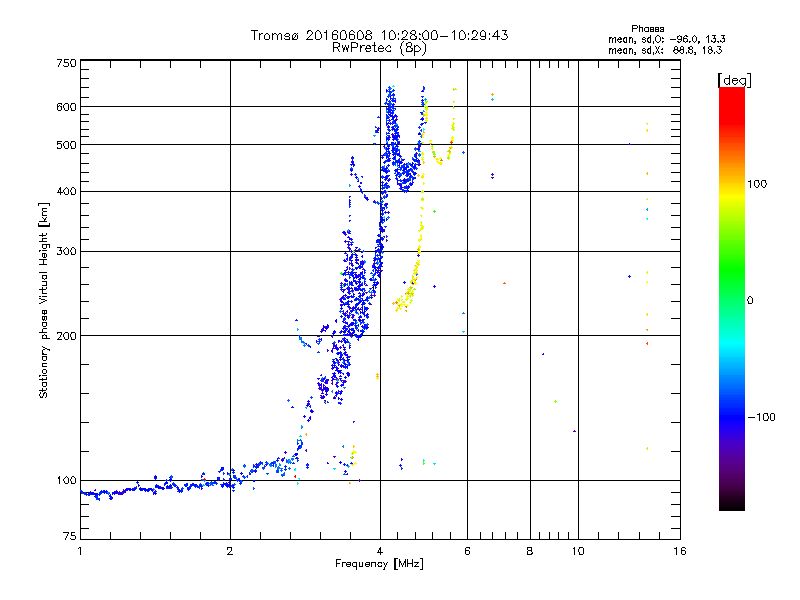Click the y-axis tick label "200"
The image size is (800, 600).
[66, 336]
